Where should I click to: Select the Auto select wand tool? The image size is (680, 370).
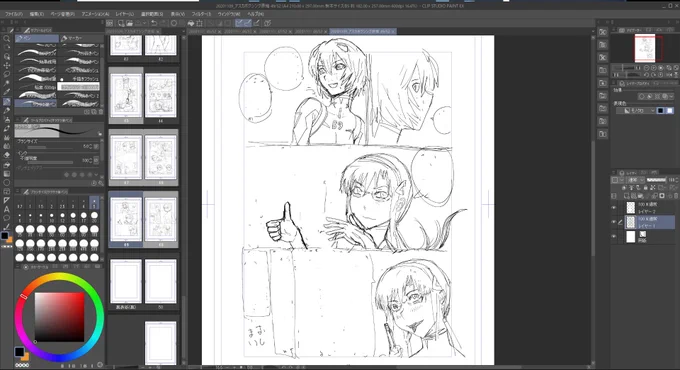[x=7, y=83]
